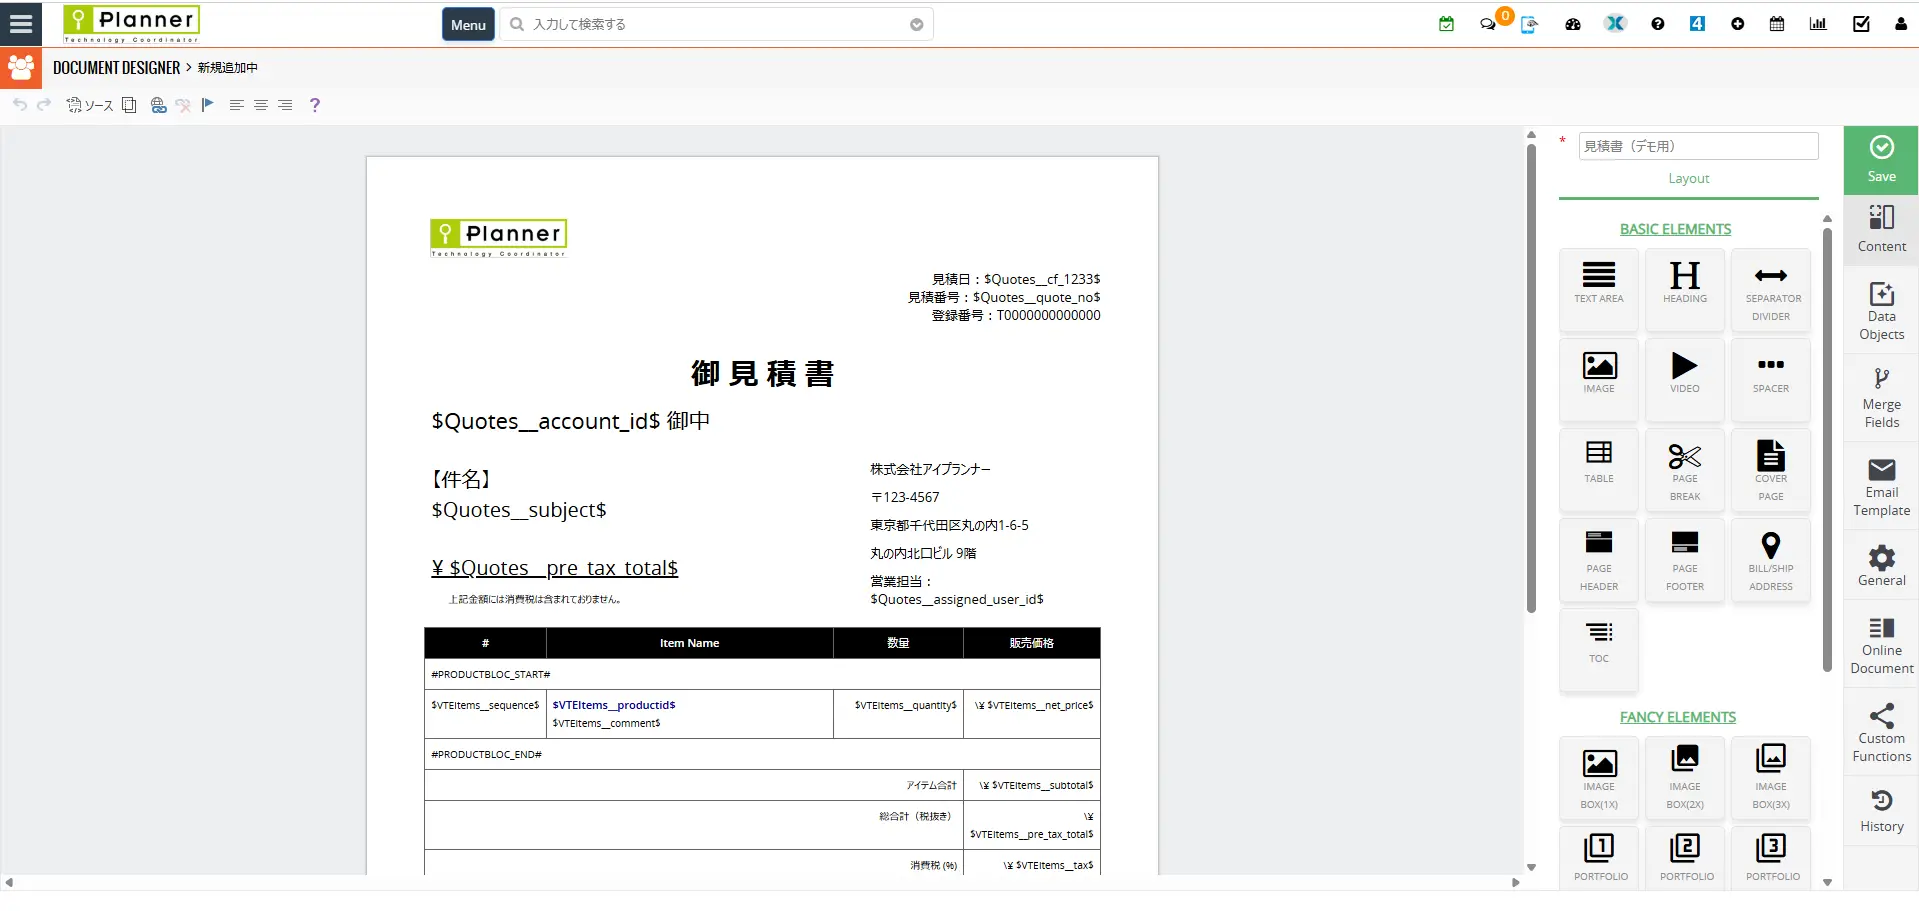Screen dimensions: 1919x911
Task: Open the bar chart reports icon
Action: [x=1818, y=24]
